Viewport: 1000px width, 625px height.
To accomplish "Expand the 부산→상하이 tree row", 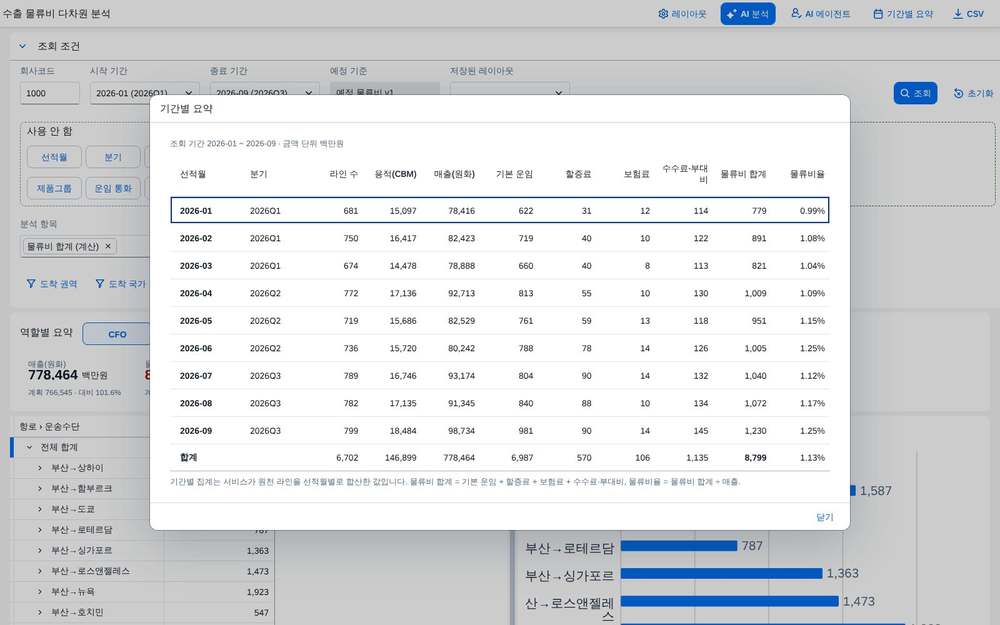I will [40, 468].
